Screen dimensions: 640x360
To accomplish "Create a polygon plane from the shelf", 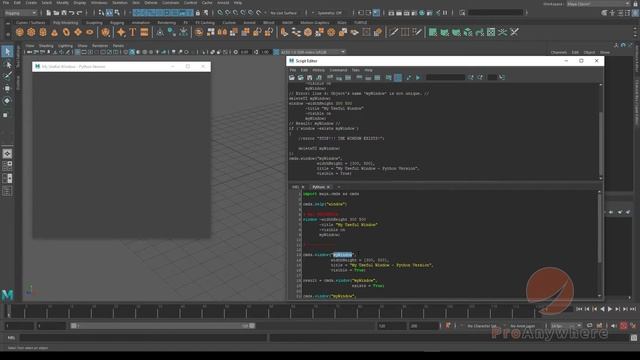I will pos(78,32).
